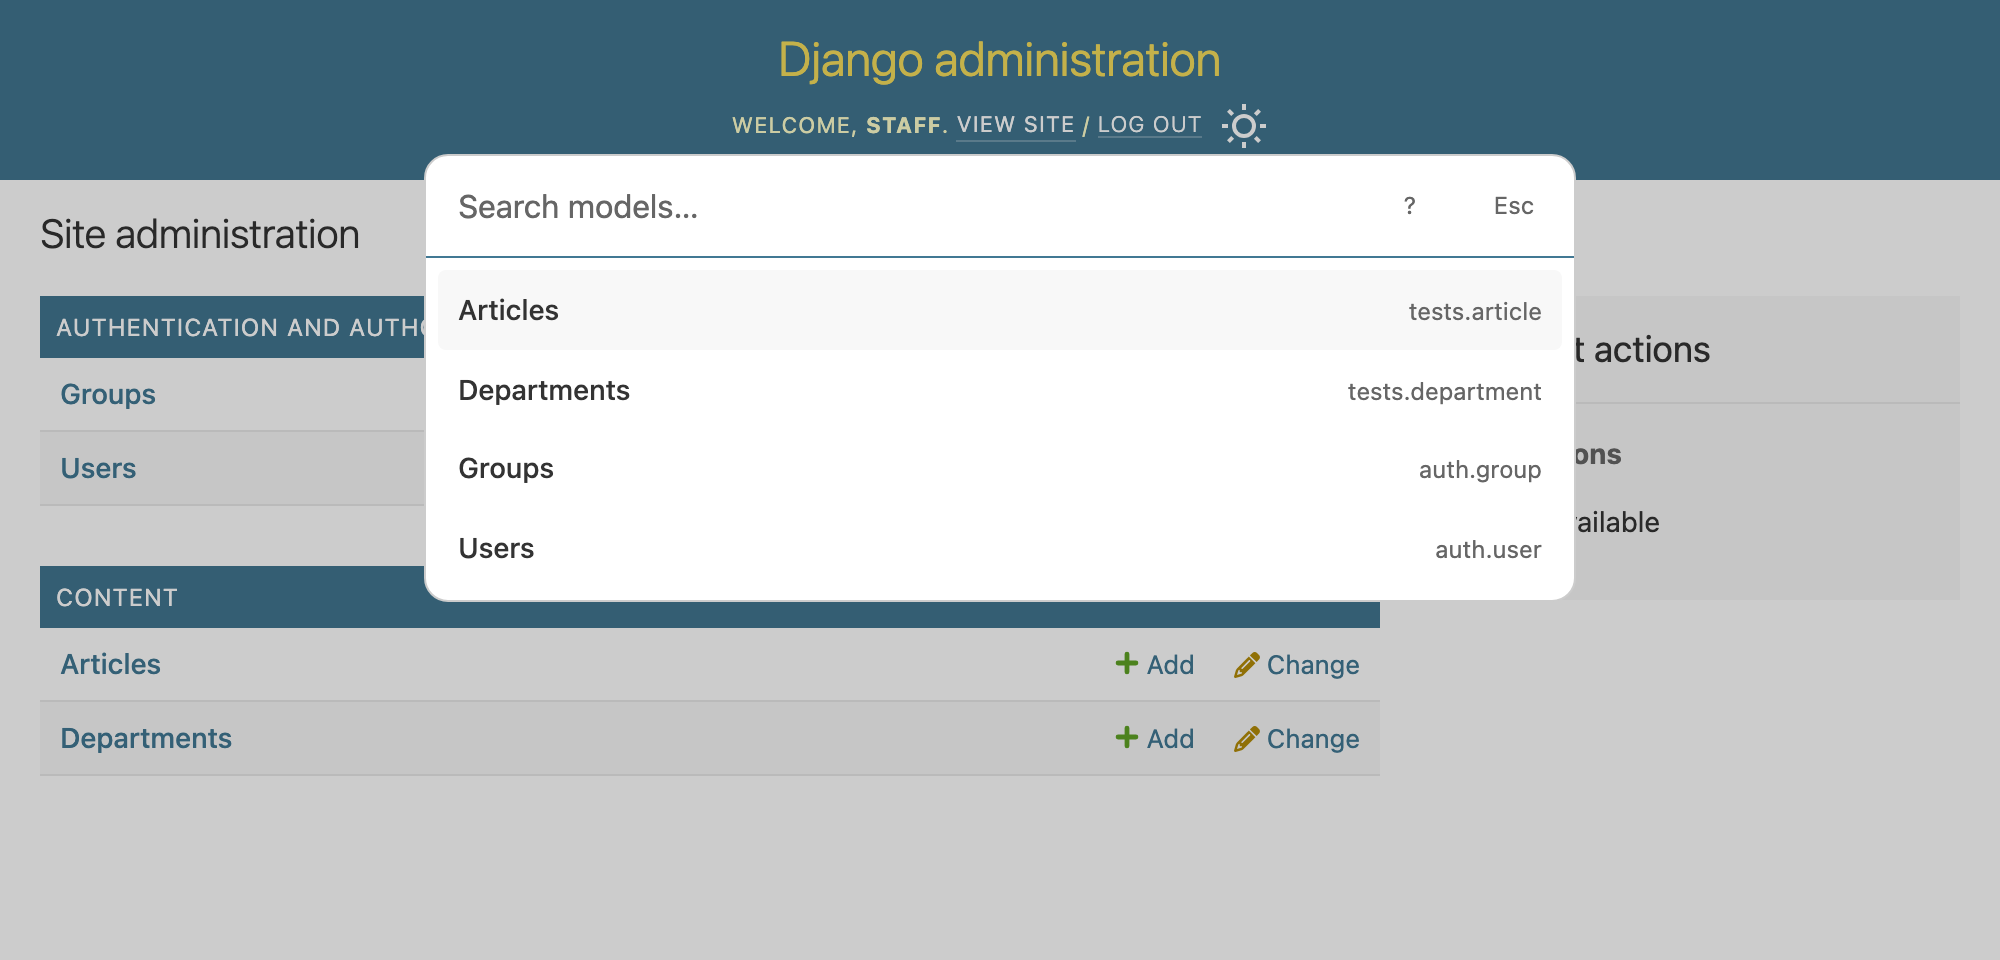Click the plus icon for Articles

[x=1127, y=664]
